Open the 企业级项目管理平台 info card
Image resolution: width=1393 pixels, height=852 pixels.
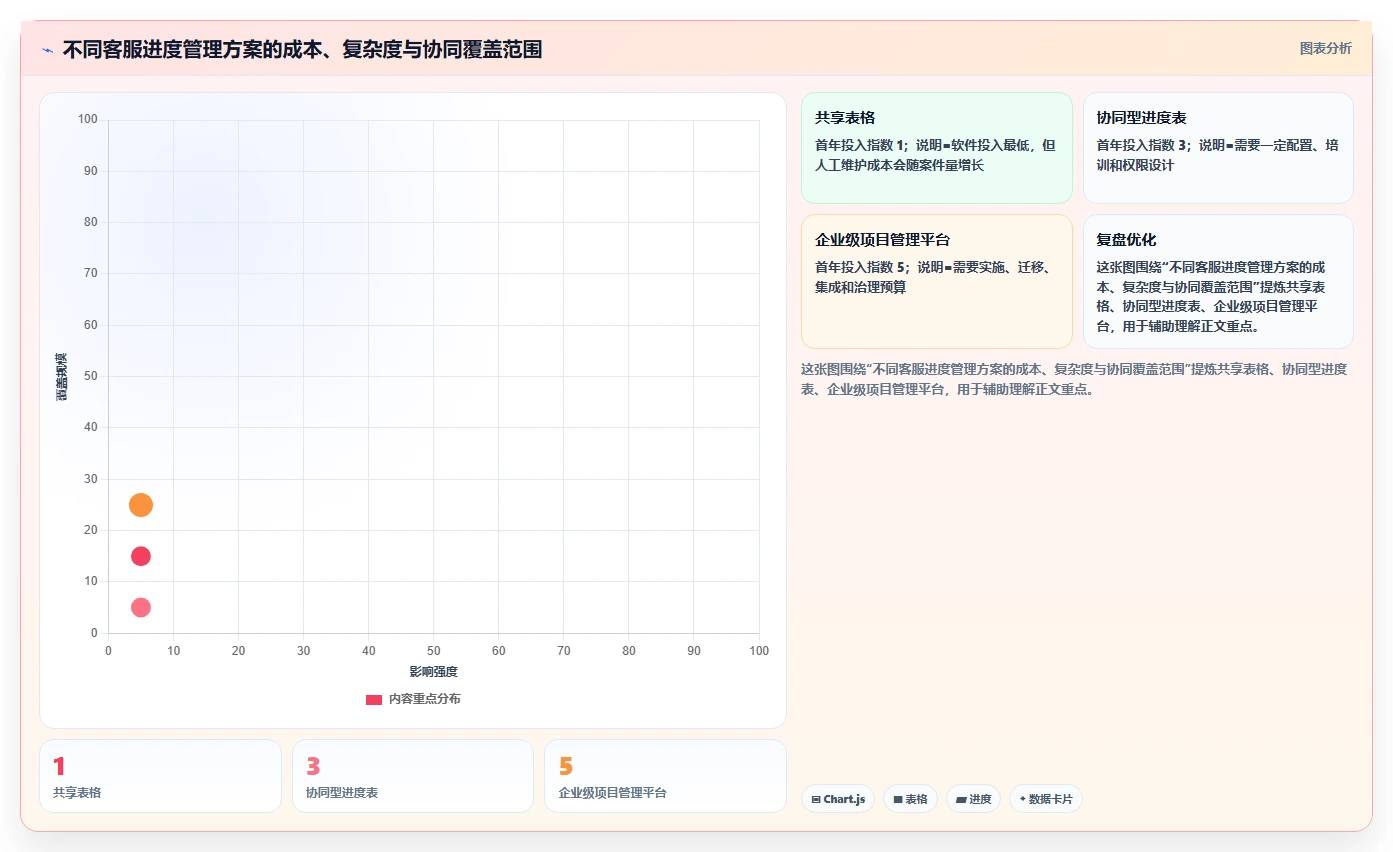[x=936, y=282]
